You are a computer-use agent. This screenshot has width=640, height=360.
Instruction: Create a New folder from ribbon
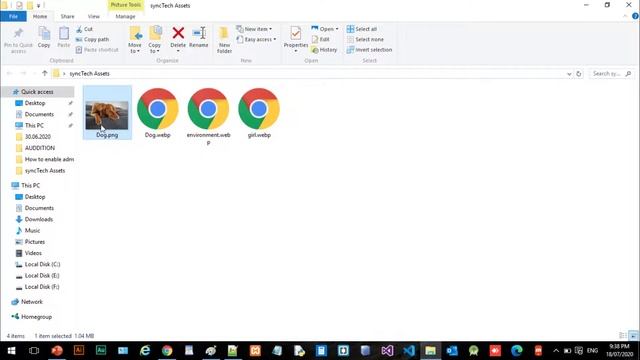point(224,40)
